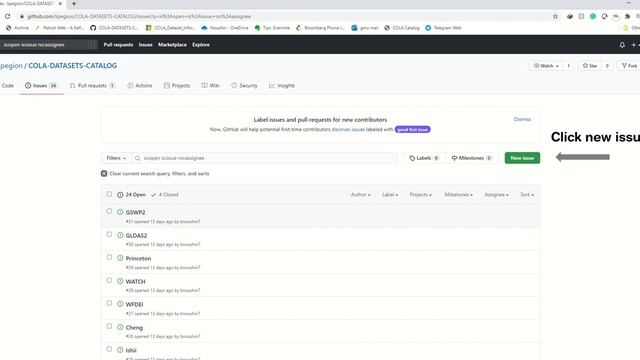Open the Princeton issue

138,258
